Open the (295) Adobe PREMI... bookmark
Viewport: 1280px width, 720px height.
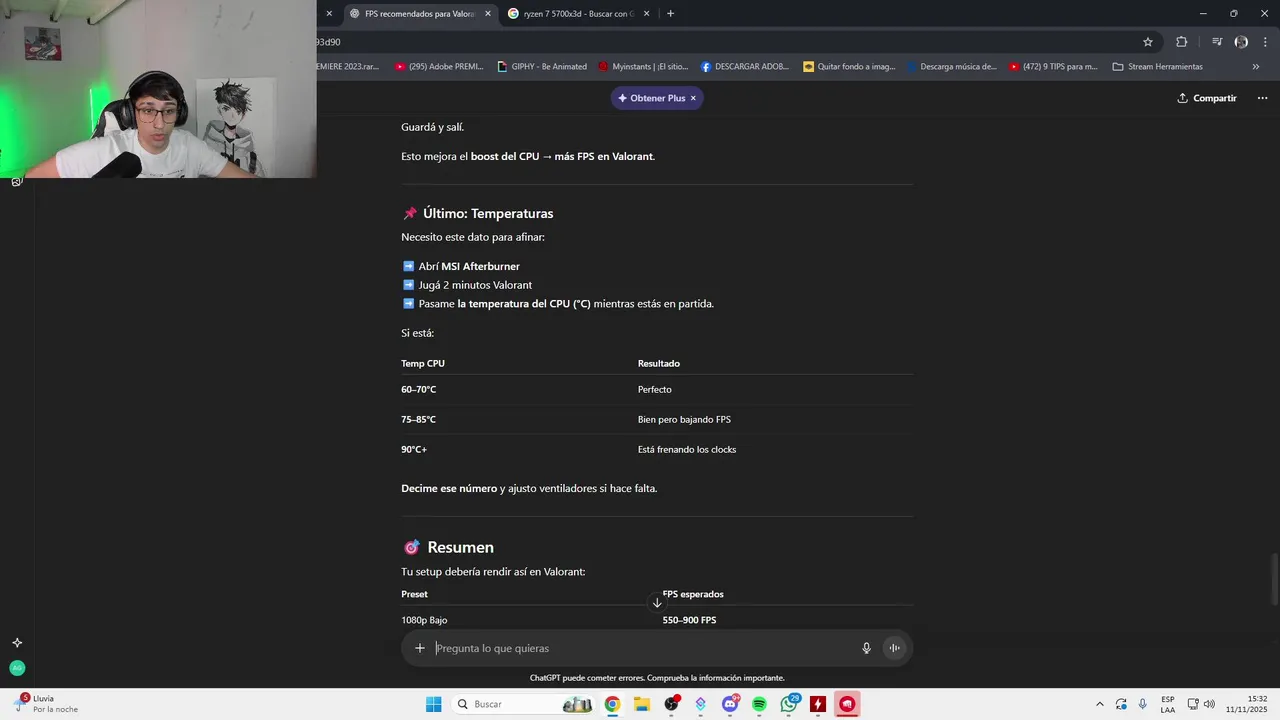click(x=439, y=67)
